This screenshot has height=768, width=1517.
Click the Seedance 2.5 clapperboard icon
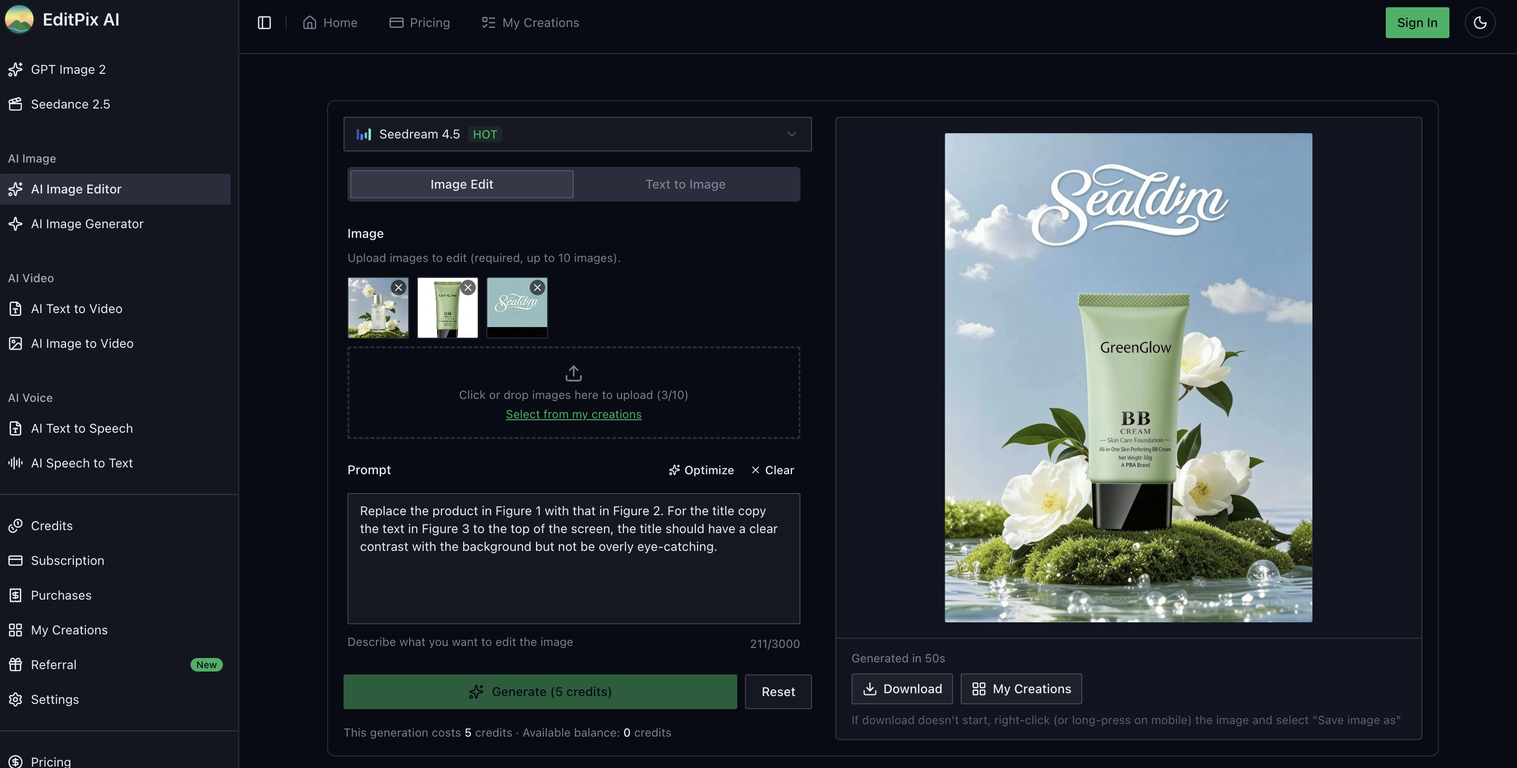click(15, 104)
